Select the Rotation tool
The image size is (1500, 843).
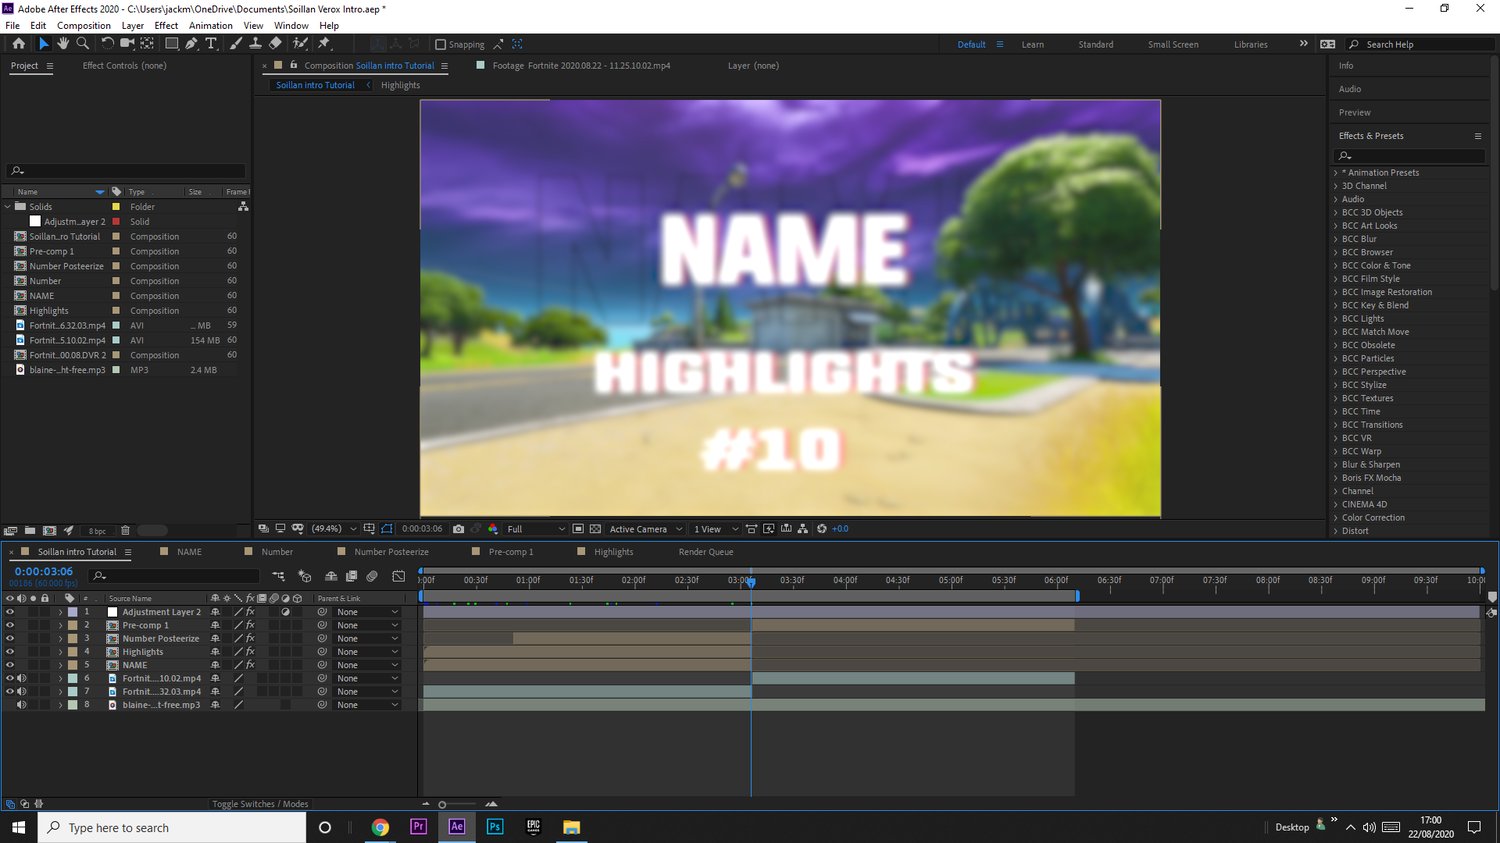point(107,44)
